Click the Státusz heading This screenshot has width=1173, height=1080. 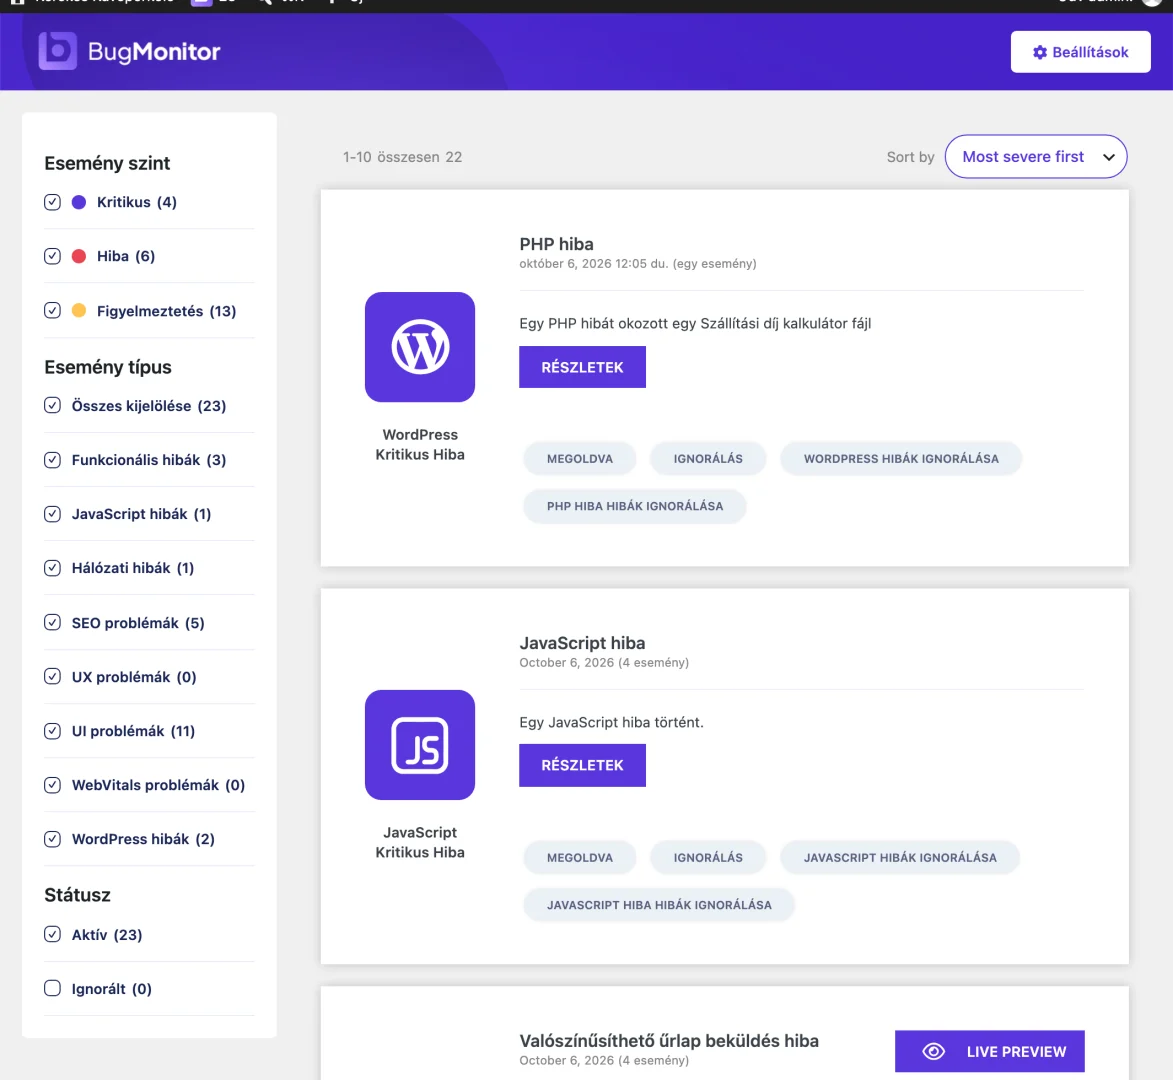pyautogui.click(x=77, y=895)
